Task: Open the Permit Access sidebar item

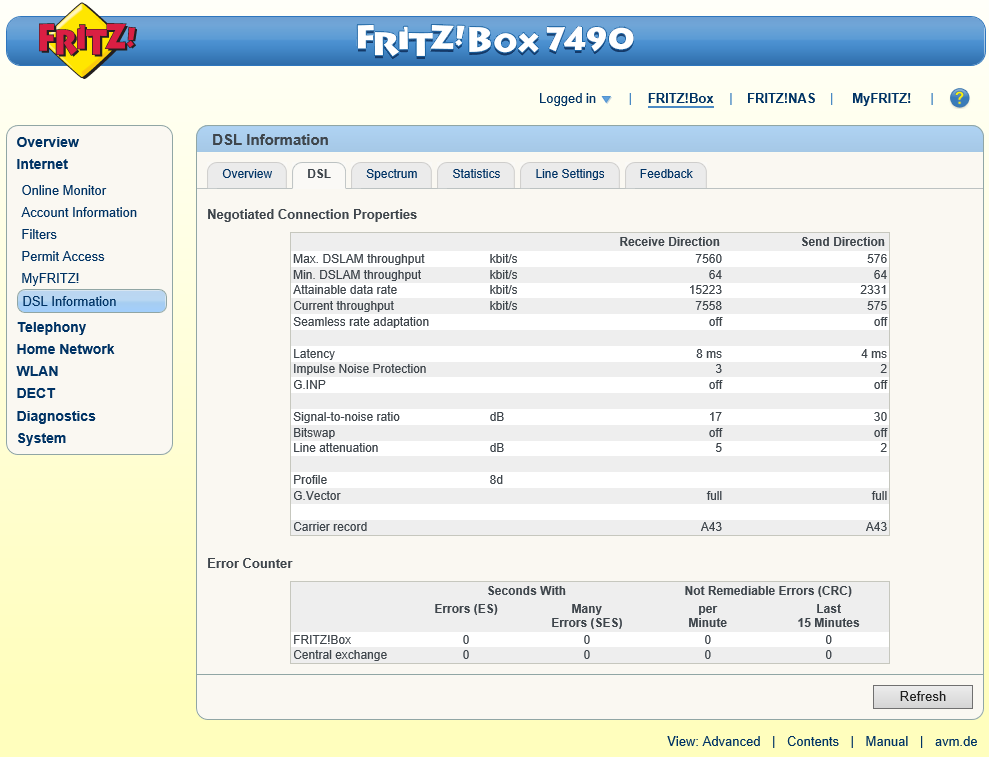Action: 63,256
